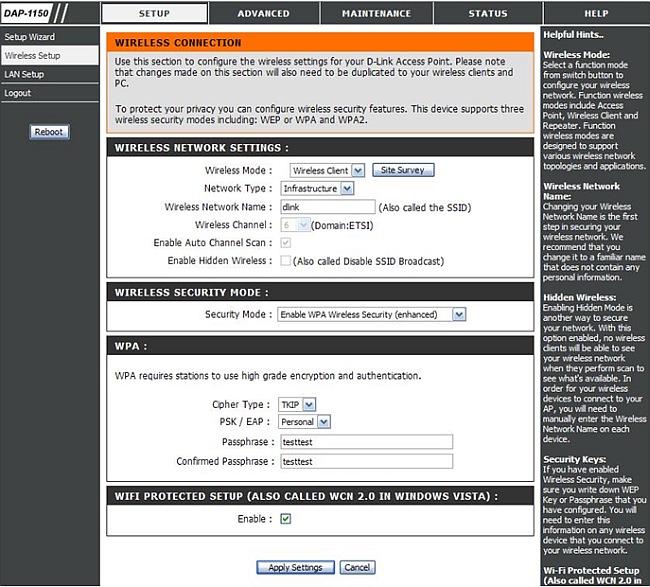Click the Site Survey button
Screen dimensions: 650x587
(403, 170)
